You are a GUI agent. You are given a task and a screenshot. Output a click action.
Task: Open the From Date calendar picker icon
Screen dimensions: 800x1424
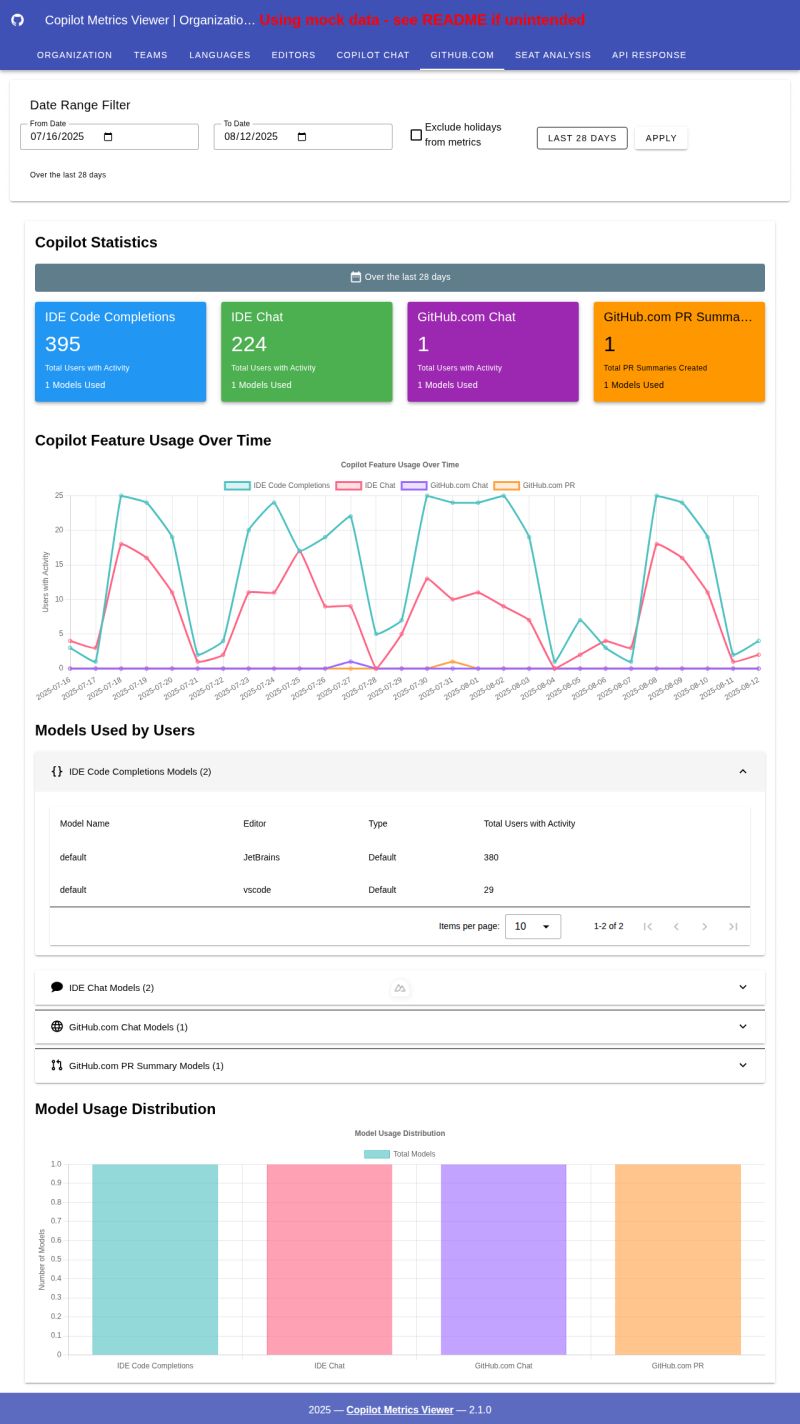(x=110, y=136)
